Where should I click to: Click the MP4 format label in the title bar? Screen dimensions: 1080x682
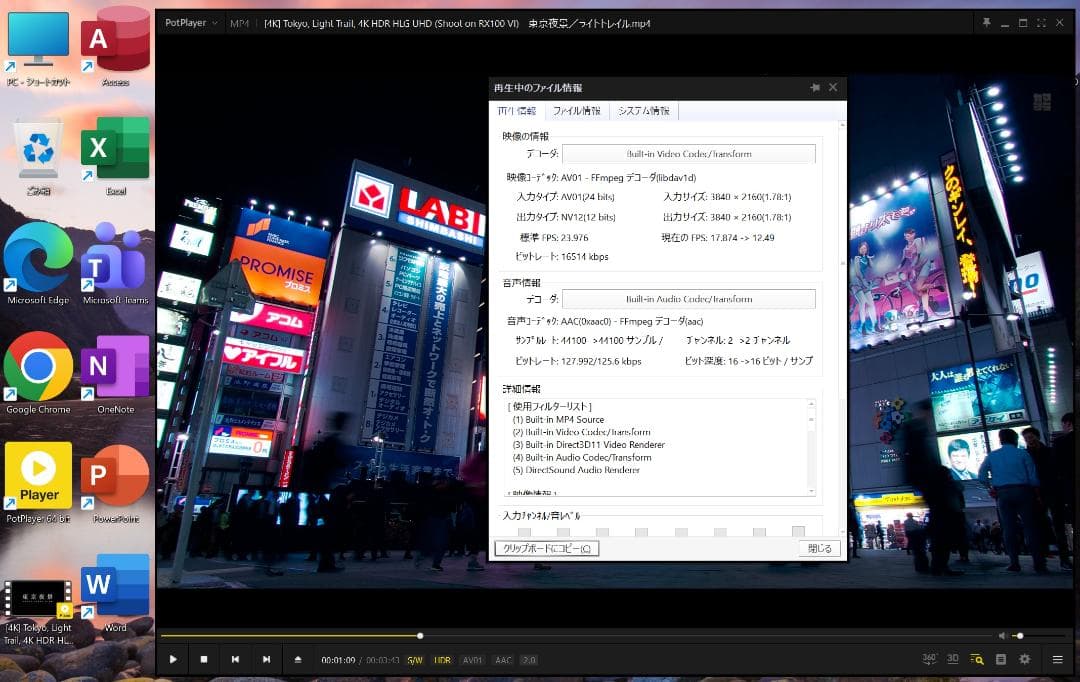(240, 23)
